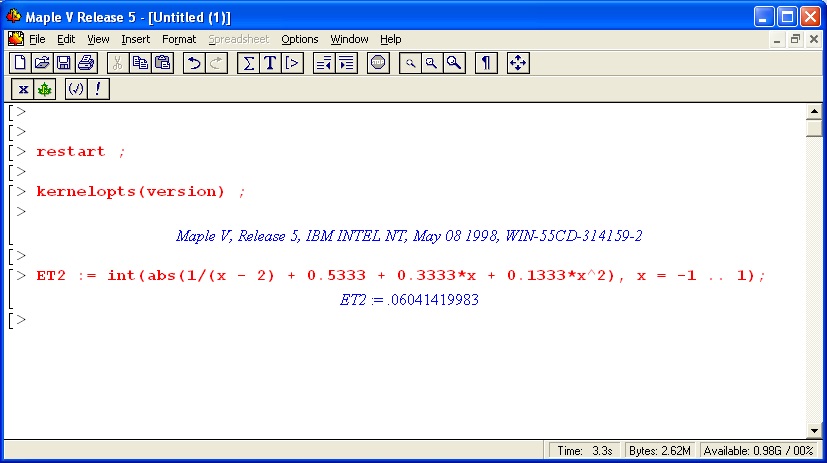The width and height of the screenshot is (827, 463).
Task: Insert text using the T icon
Action: click(x=270, y=63)
